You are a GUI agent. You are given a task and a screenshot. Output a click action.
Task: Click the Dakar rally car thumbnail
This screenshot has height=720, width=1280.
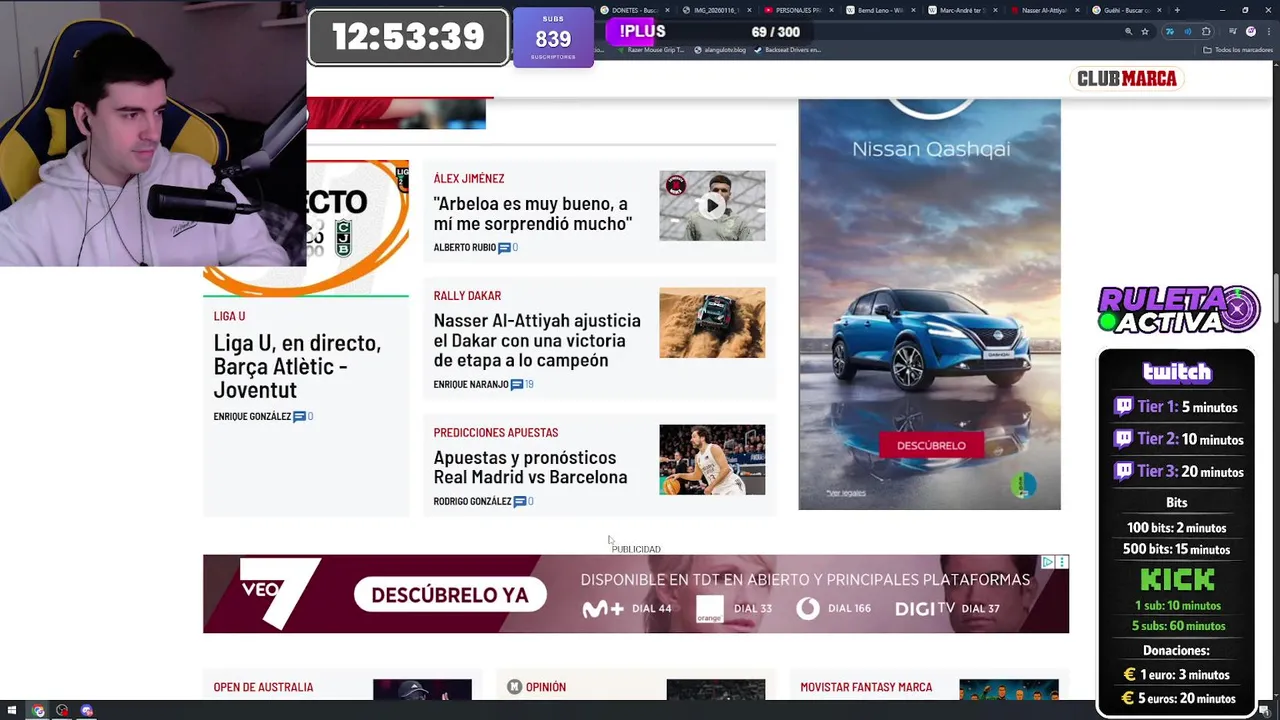712,323
